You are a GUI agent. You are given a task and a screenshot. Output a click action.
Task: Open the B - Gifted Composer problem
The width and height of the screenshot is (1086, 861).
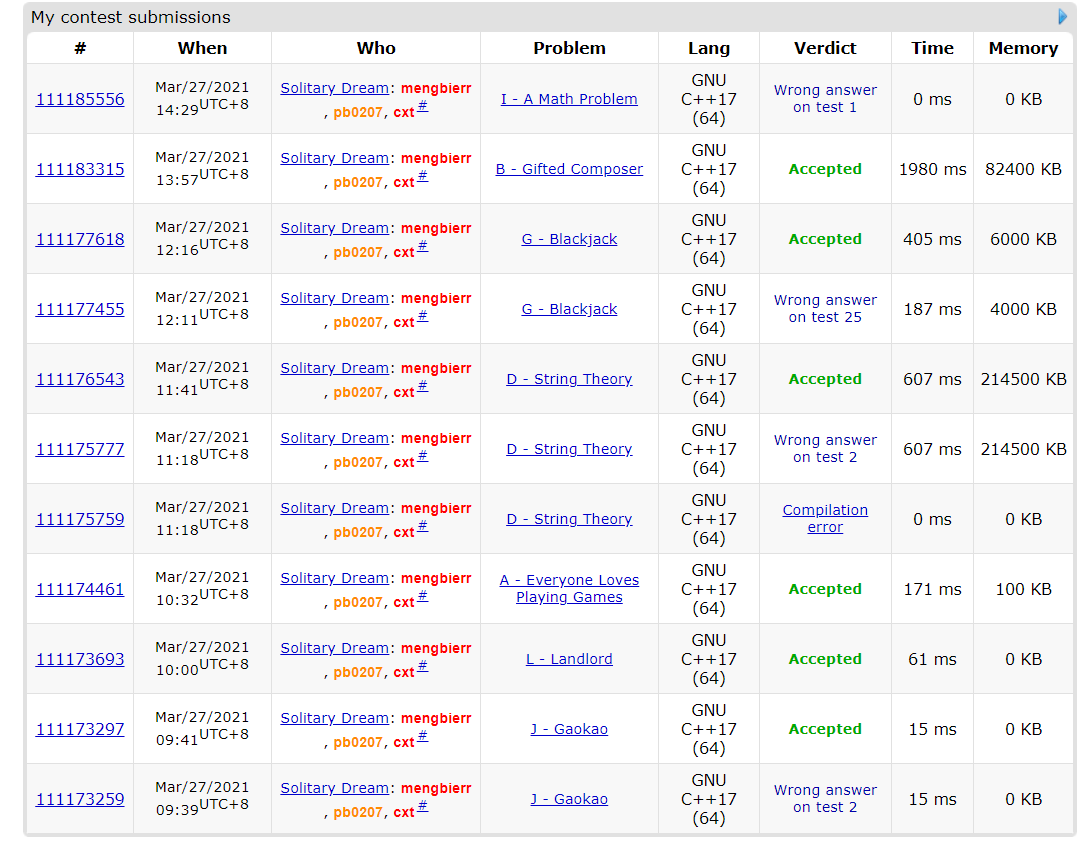[x=569, y=169]
